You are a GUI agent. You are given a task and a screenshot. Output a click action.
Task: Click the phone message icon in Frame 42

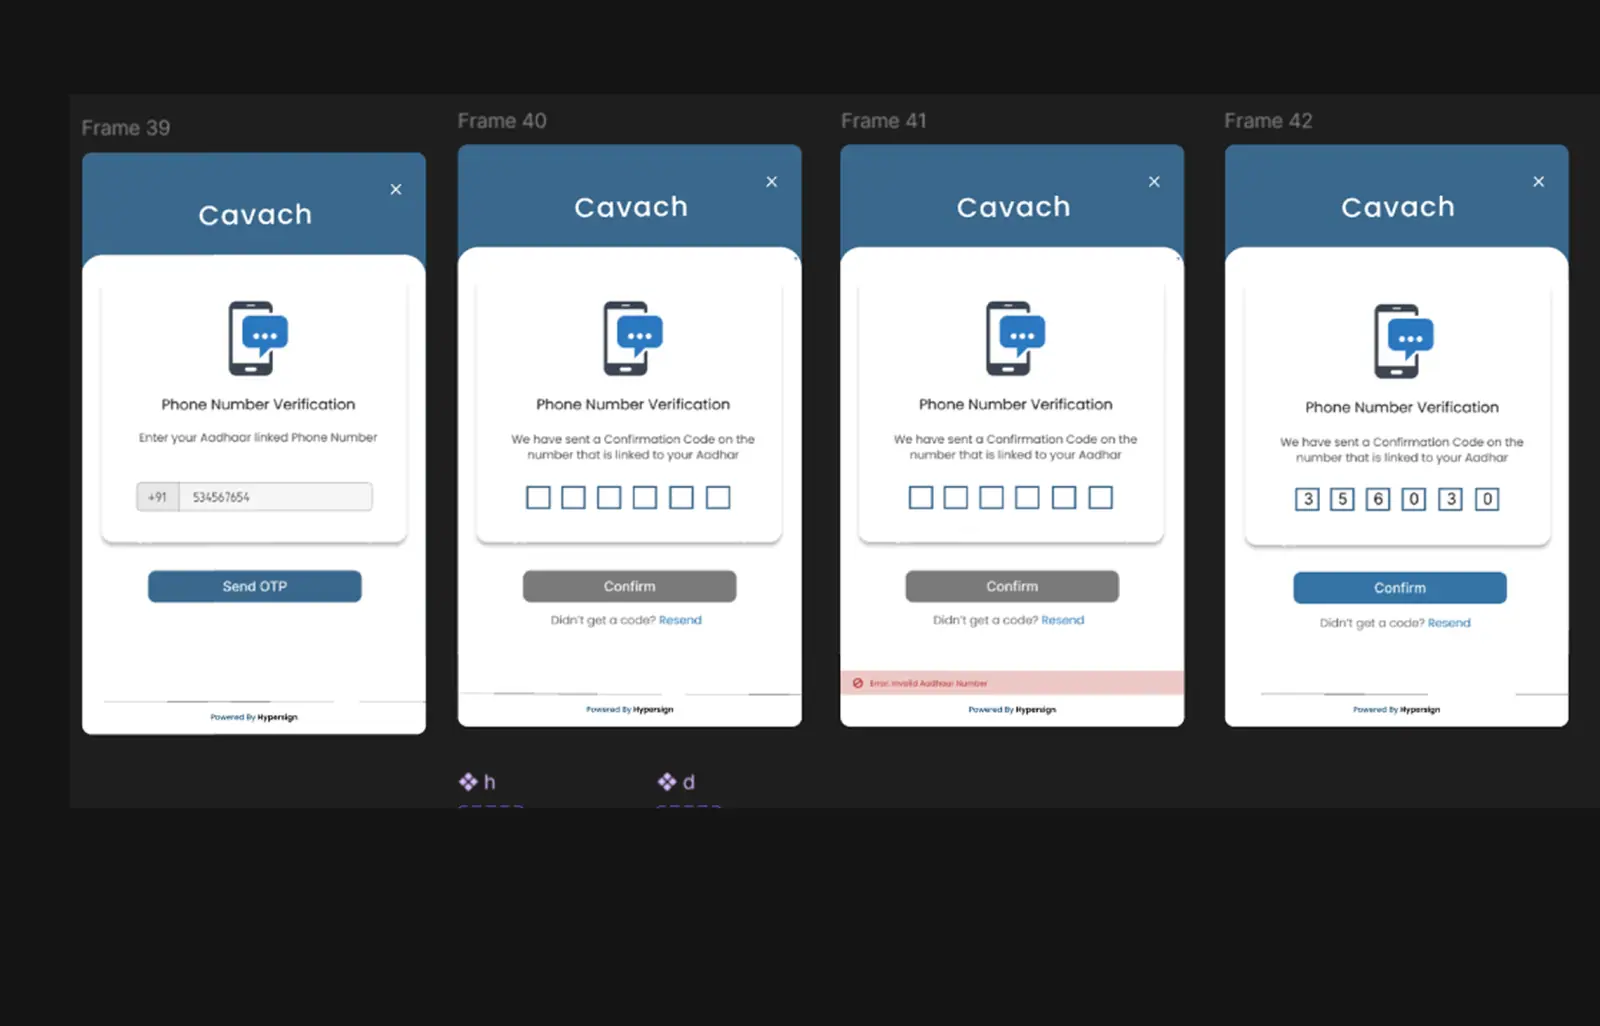1403,341
